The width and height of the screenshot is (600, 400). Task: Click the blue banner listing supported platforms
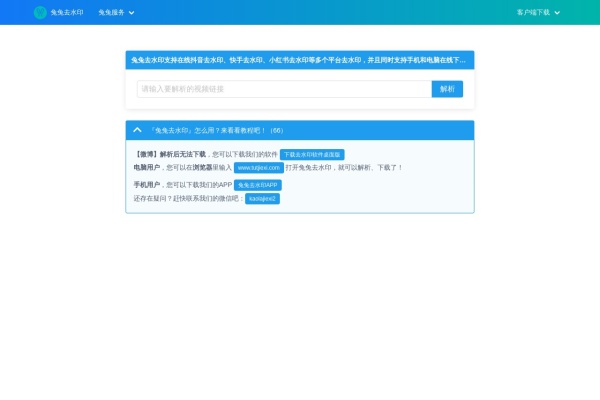coord(300,60)
